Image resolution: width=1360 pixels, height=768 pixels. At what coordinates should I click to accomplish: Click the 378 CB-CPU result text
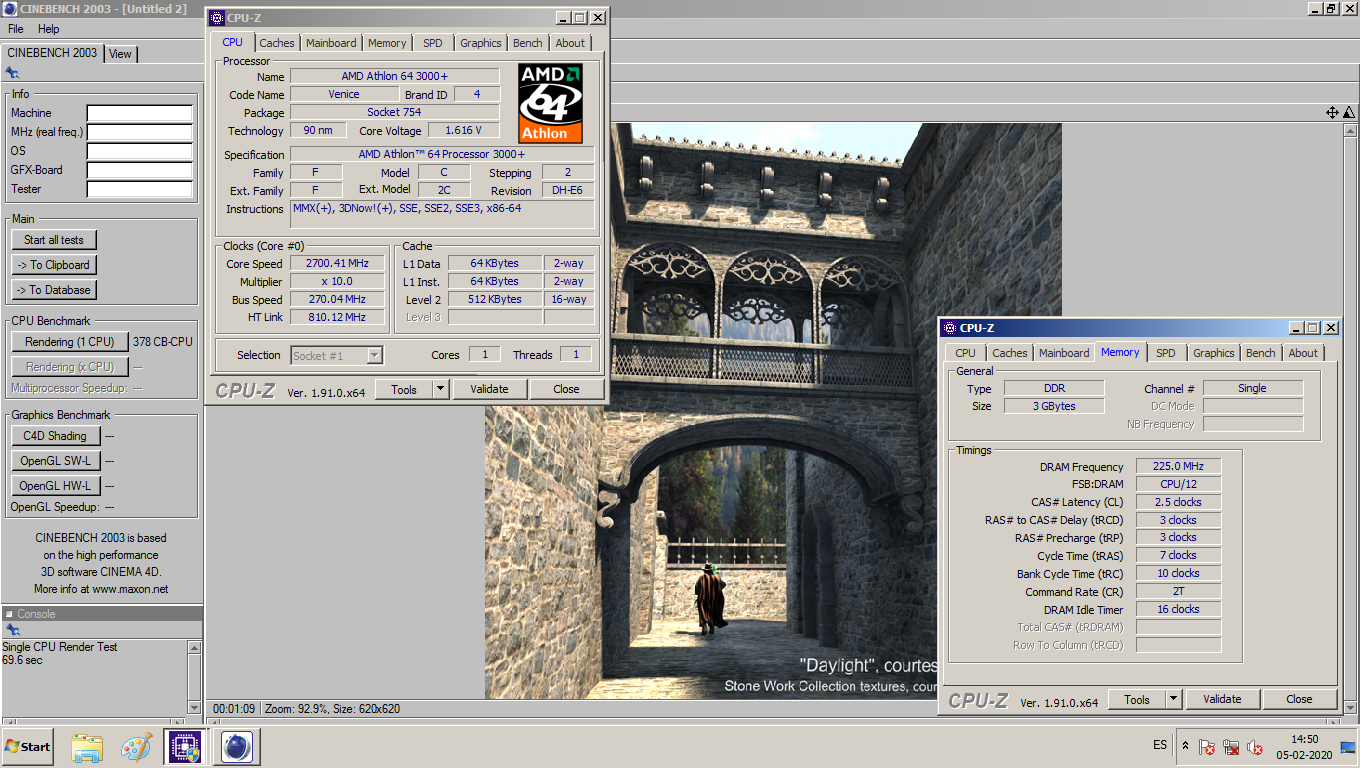pyautogui.click(x=162, y=342)
